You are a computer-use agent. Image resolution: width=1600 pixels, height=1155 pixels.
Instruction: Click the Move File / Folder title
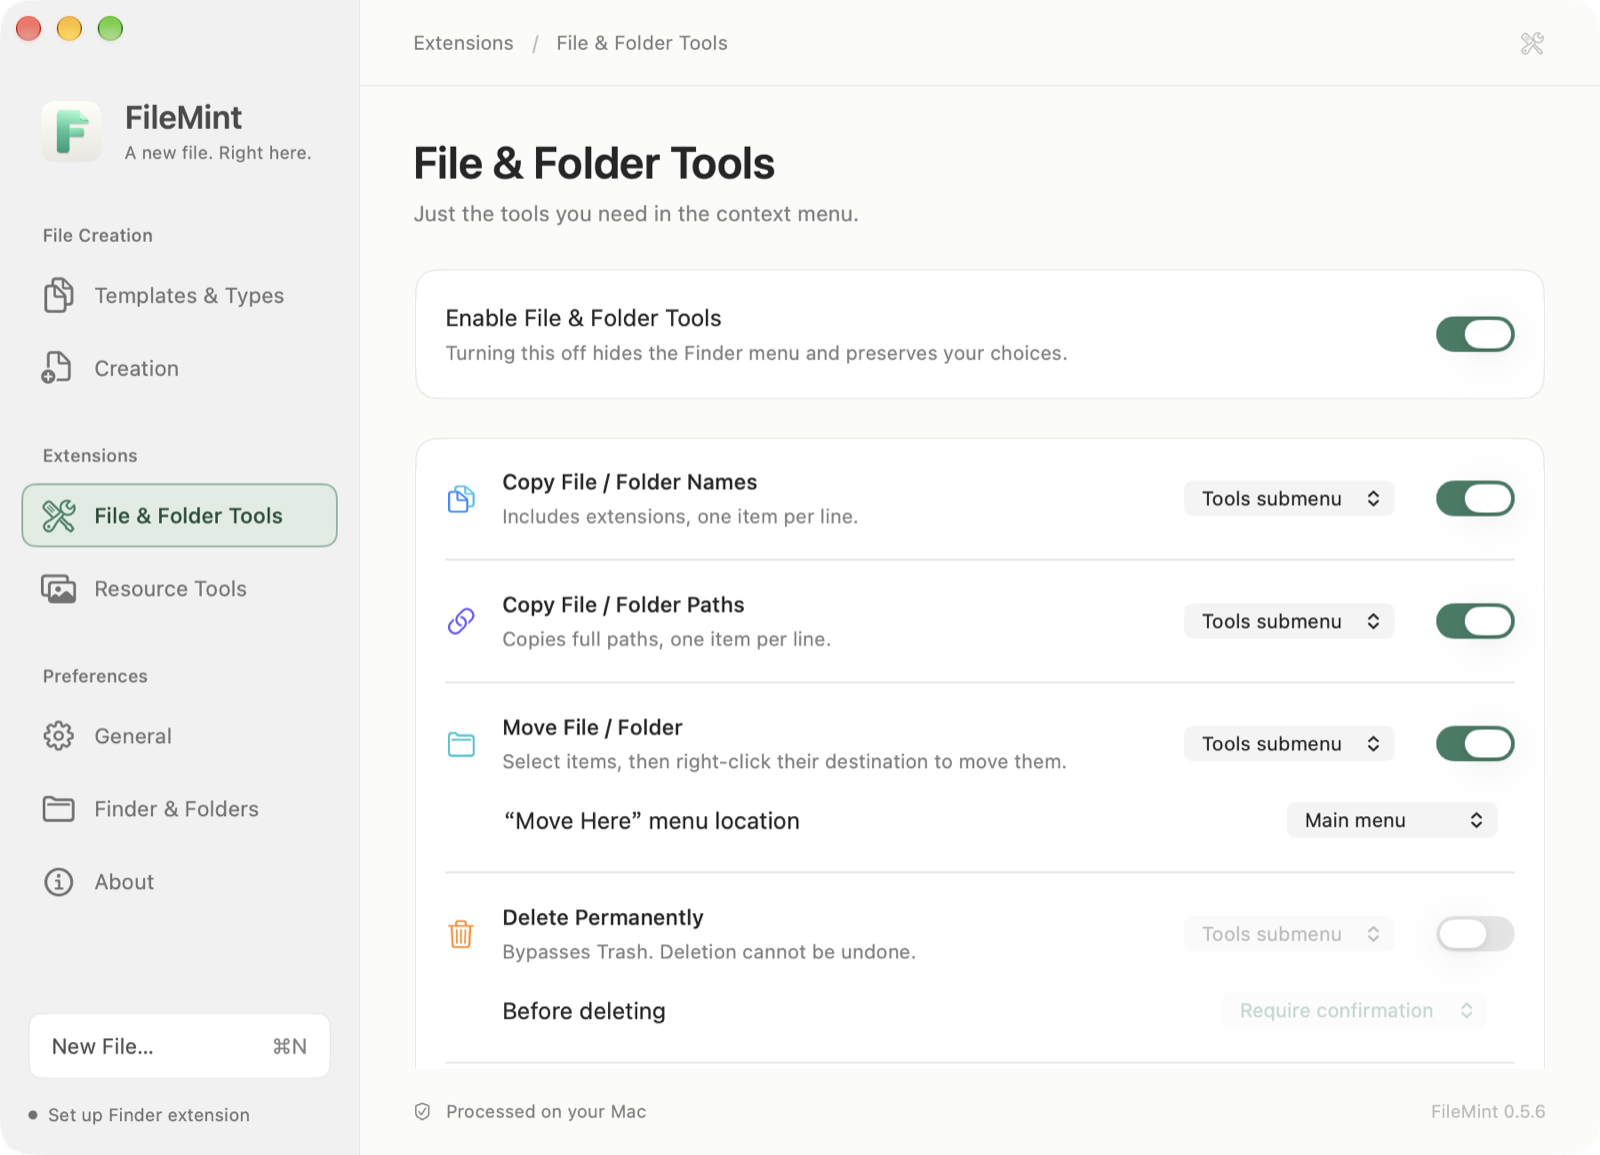tap(592, 727)
